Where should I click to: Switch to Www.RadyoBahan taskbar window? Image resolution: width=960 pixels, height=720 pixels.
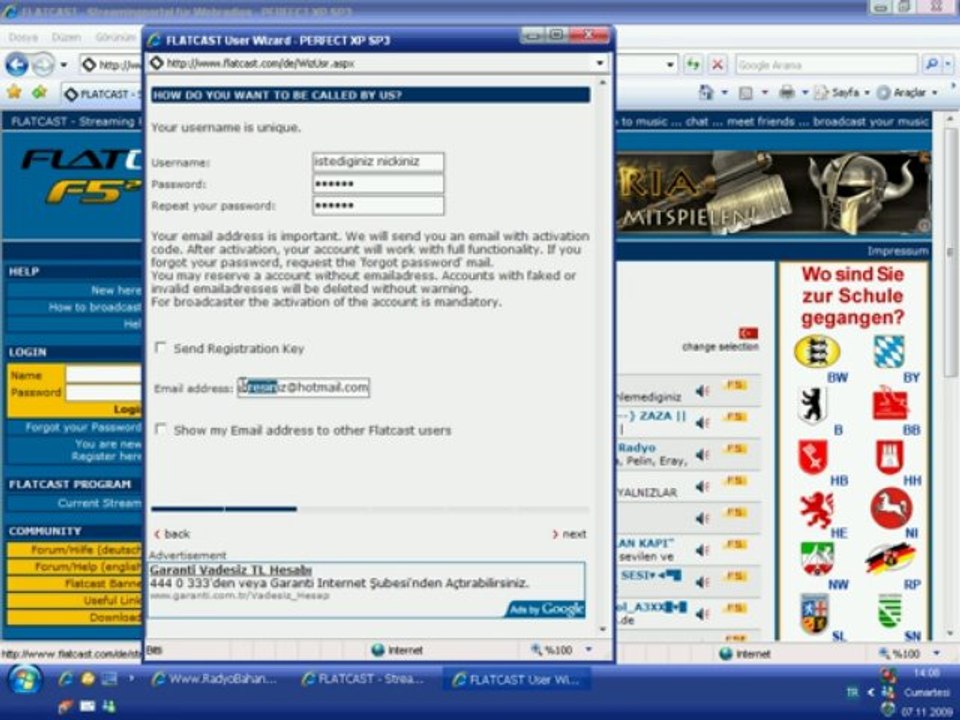[214, 679]
